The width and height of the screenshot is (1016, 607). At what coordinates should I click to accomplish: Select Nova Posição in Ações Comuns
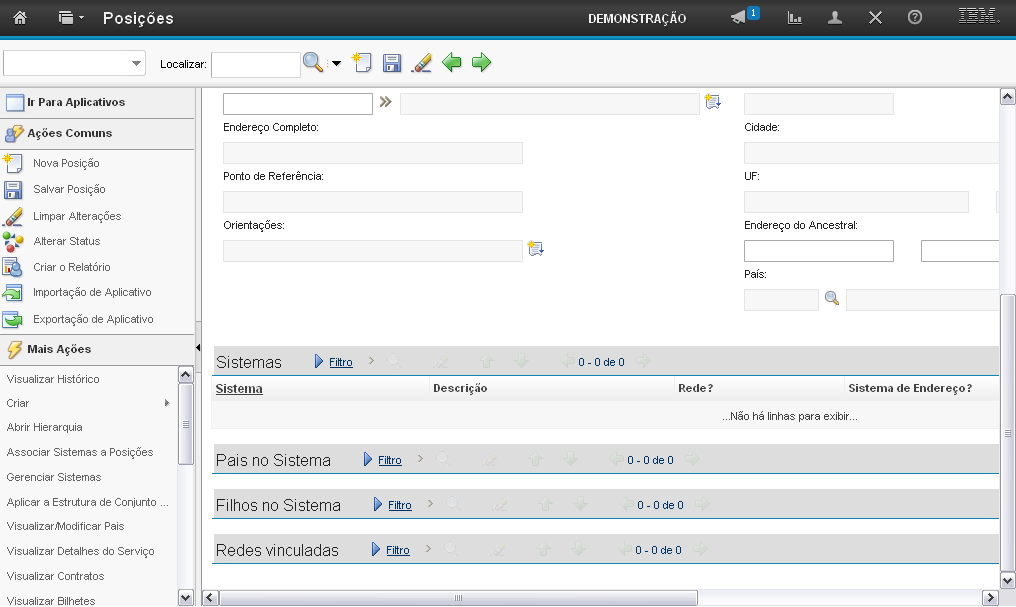pos(66,163)
